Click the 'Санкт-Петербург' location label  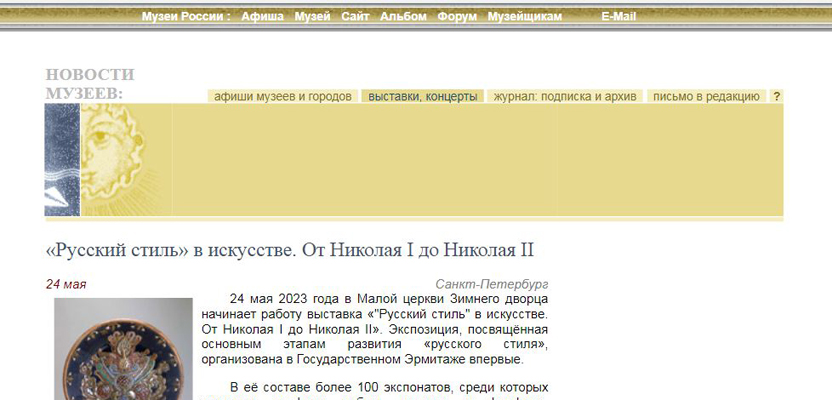492,284
